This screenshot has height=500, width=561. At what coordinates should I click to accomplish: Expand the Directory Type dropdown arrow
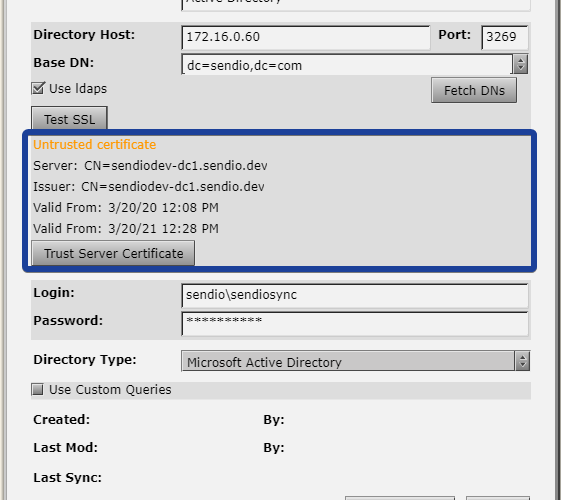[522, 361]
